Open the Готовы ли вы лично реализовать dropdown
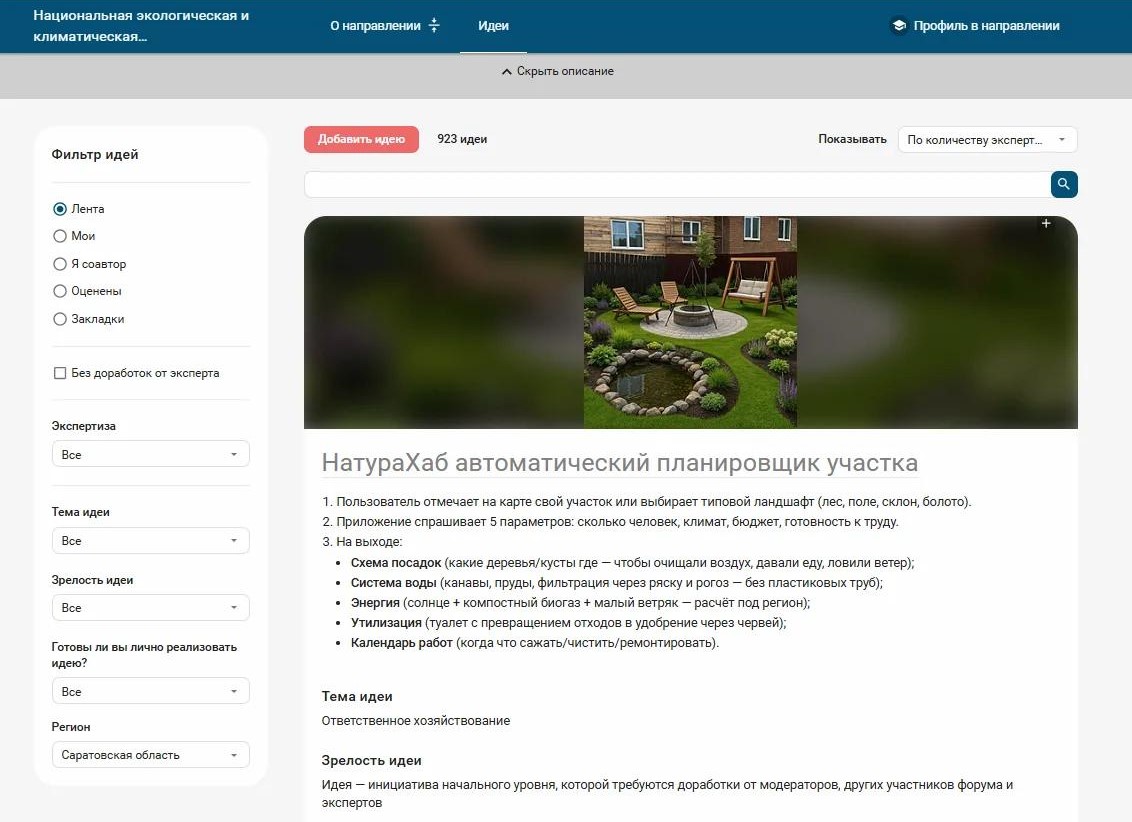Screen dimensions: 1132x822 (x=151, y=691)
